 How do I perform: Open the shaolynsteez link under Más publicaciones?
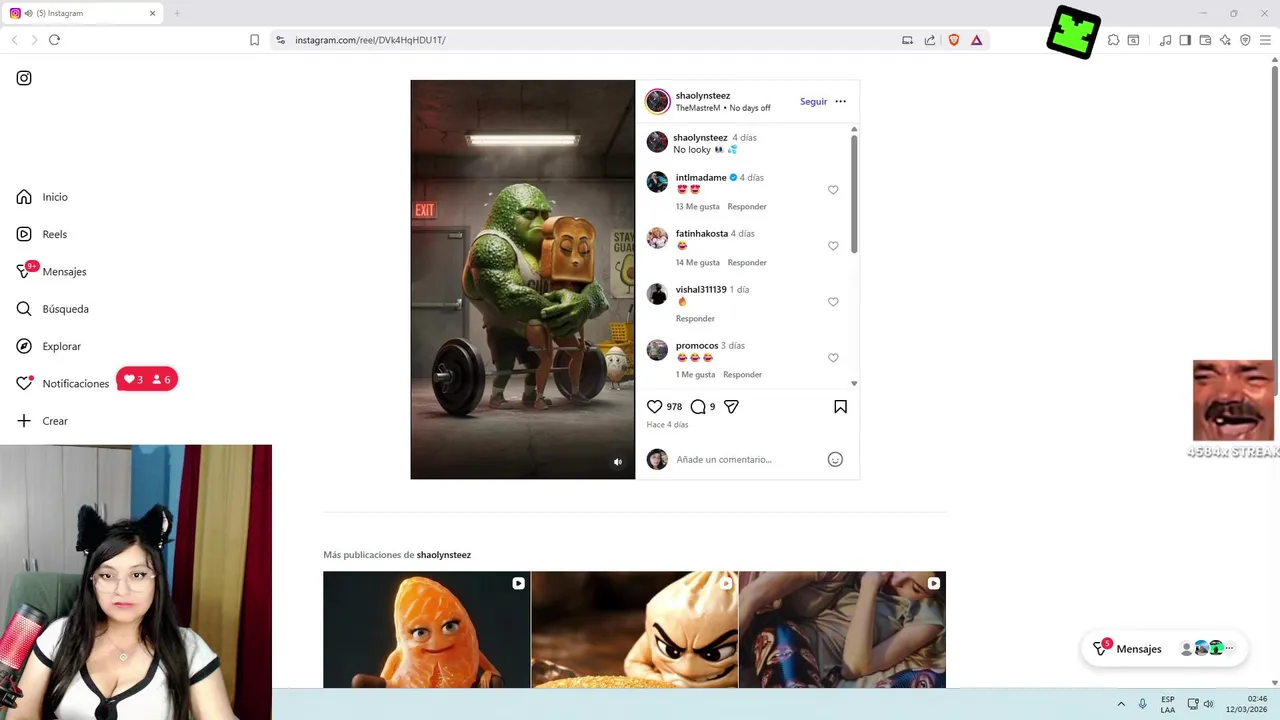[444, 555]
